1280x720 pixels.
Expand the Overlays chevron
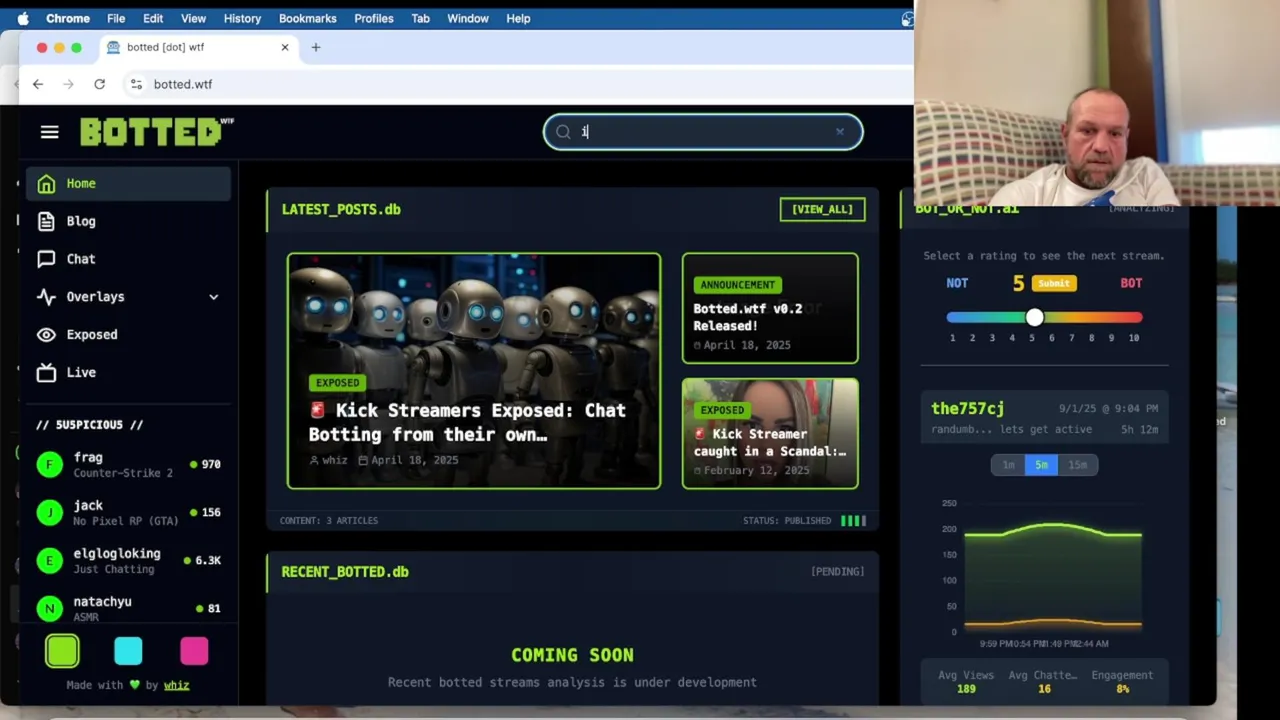tap(213, 297)
